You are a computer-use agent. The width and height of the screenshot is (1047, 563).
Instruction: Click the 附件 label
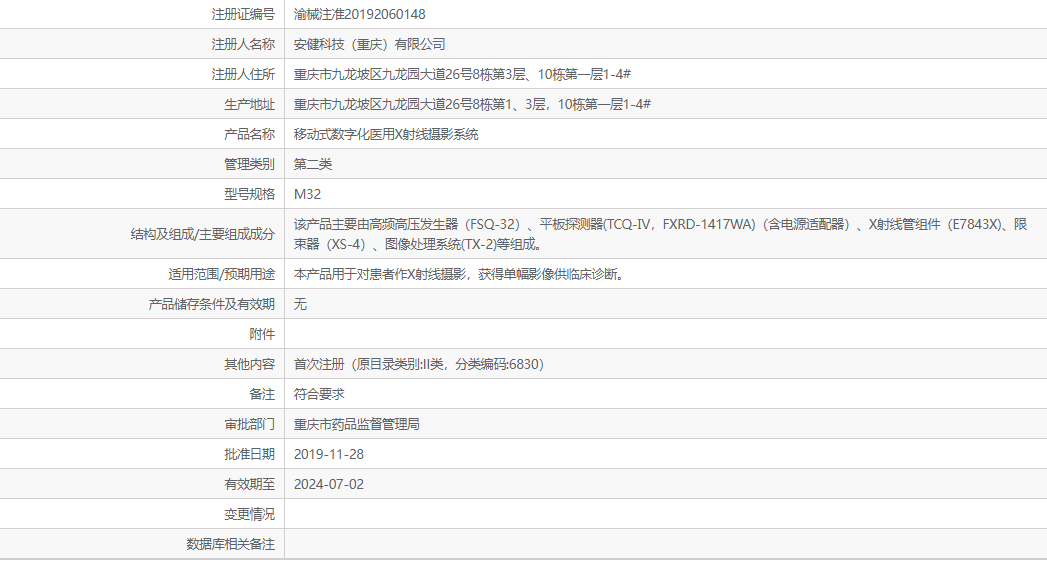coord(262,335)
